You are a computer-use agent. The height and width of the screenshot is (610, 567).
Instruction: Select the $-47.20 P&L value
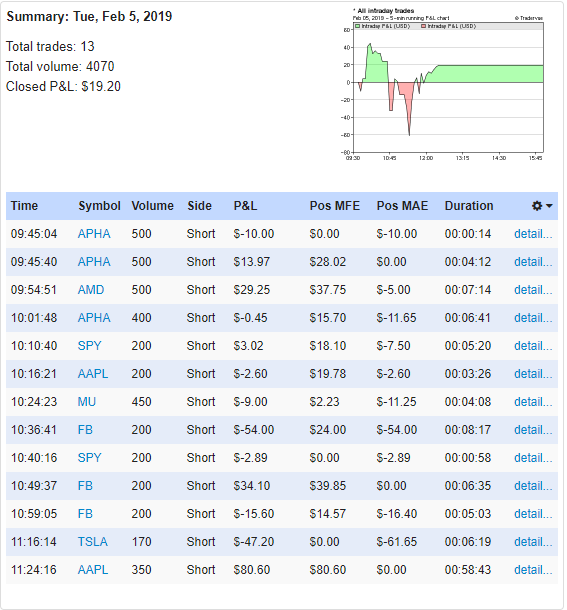[x=254, y=542]
